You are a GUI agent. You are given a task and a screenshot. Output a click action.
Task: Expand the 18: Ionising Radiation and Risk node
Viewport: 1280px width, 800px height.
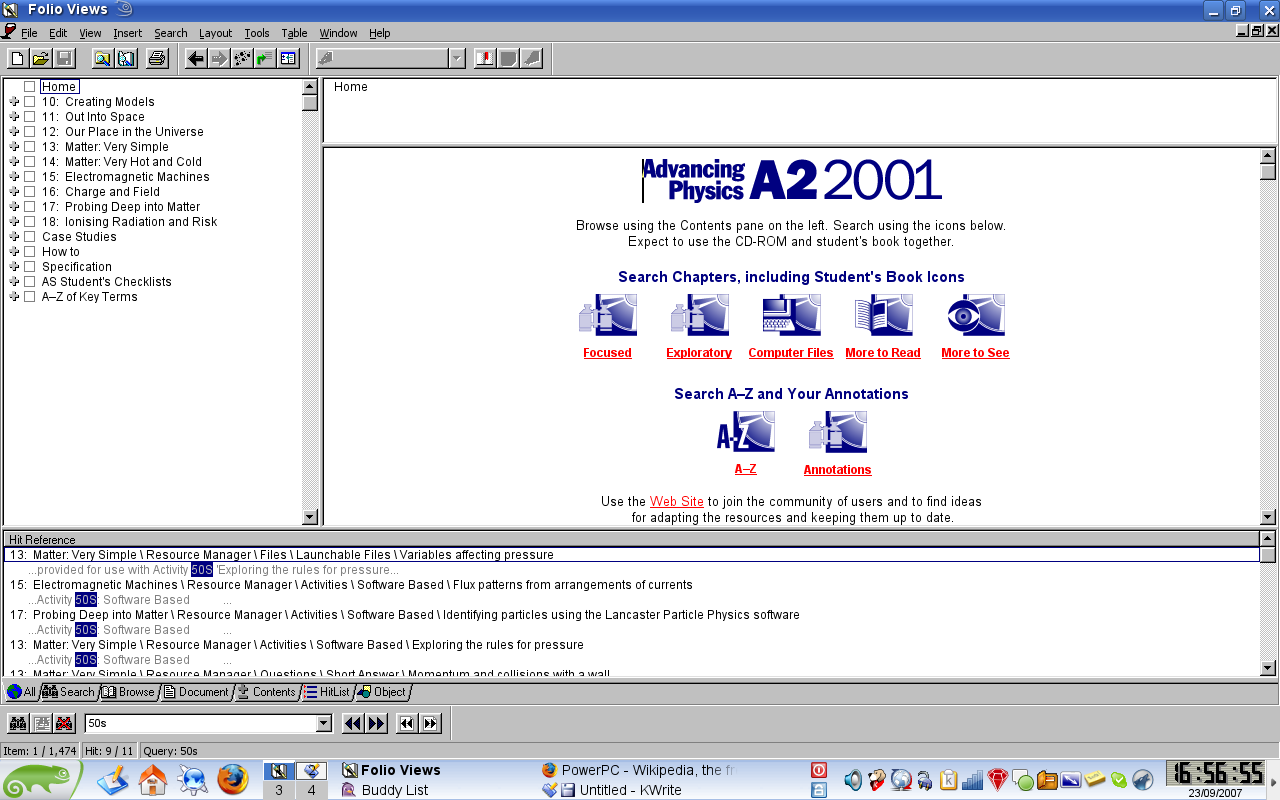[x=14, y=222]
